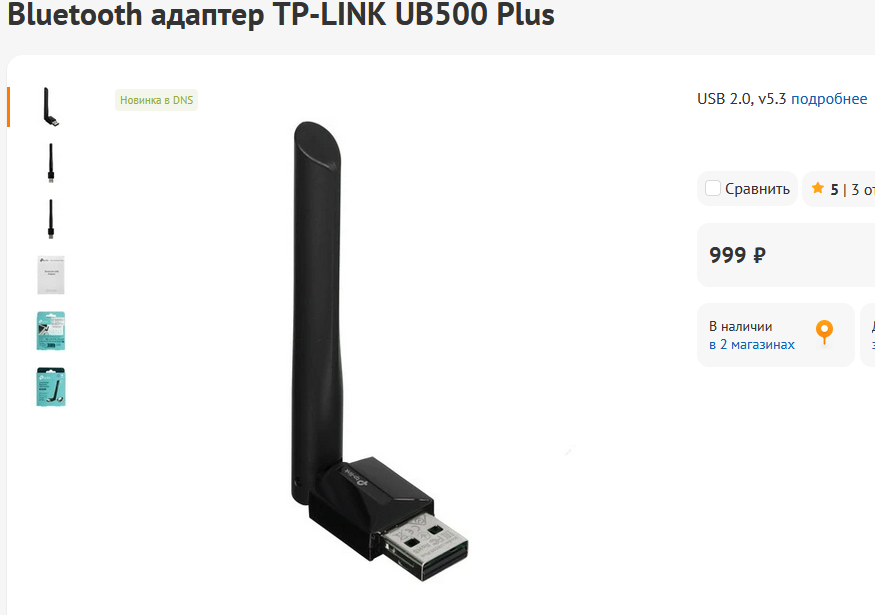875x615 pixels.
Task: Select the first angled adapter thumbnail
Action: click(x=51, y=107)
